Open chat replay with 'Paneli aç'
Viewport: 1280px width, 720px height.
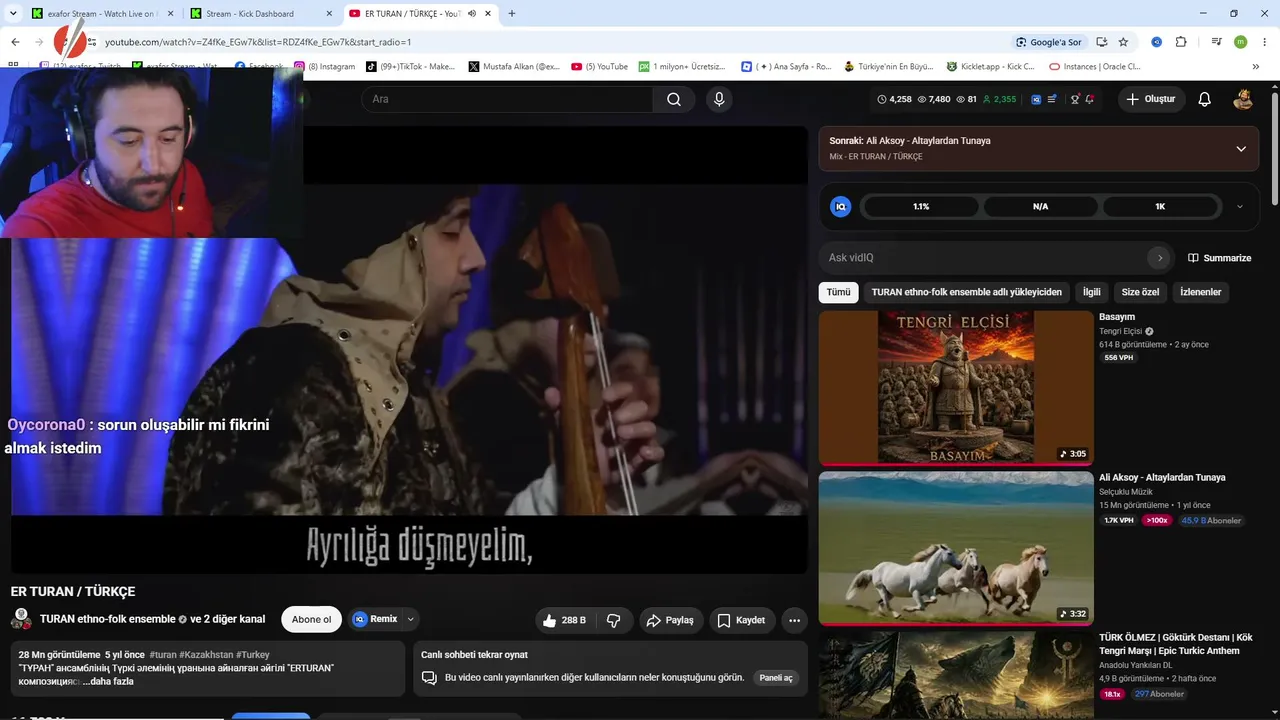(776, 677)
